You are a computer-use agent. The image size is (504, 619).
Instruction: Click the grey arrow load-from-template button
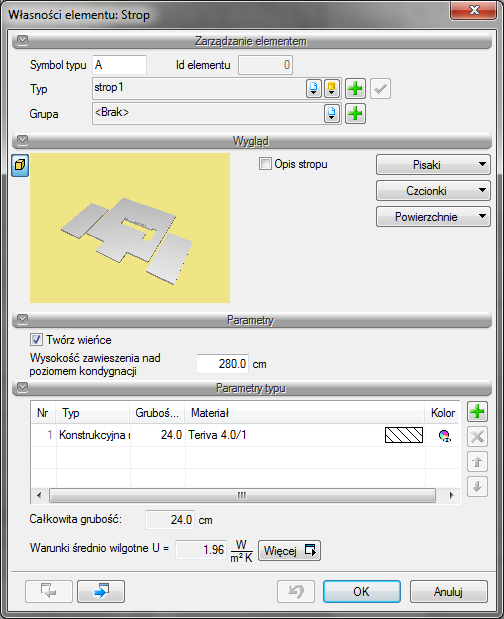(x=49, y=591)
